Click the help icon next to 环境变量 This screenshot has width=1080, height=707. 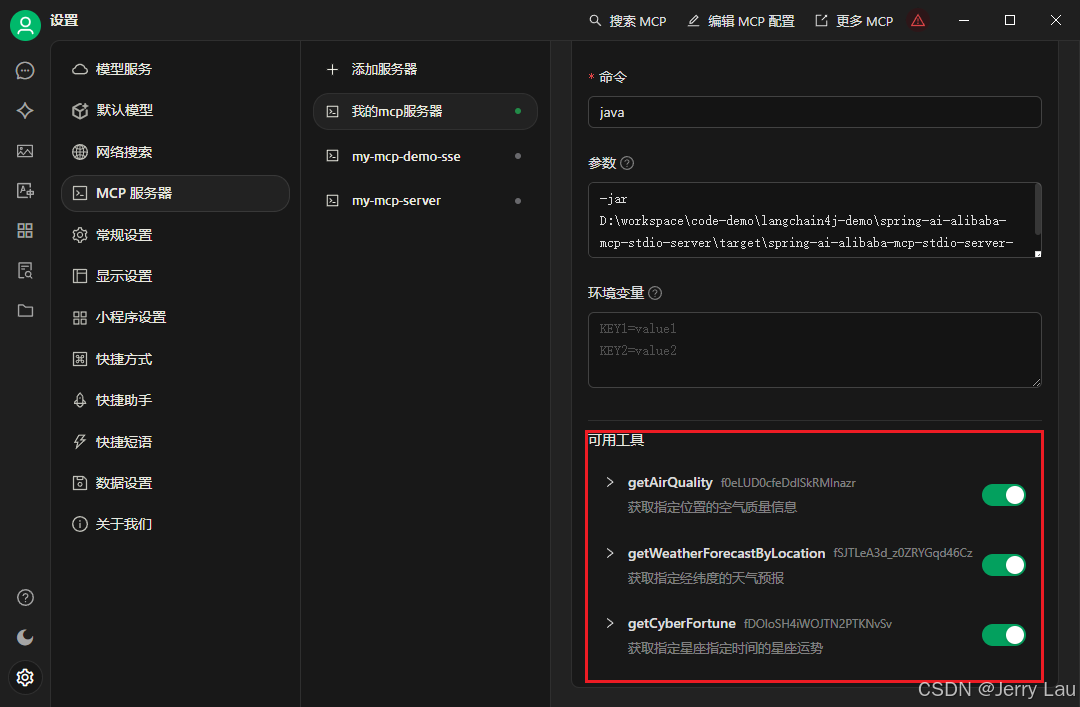pos(655,293)
